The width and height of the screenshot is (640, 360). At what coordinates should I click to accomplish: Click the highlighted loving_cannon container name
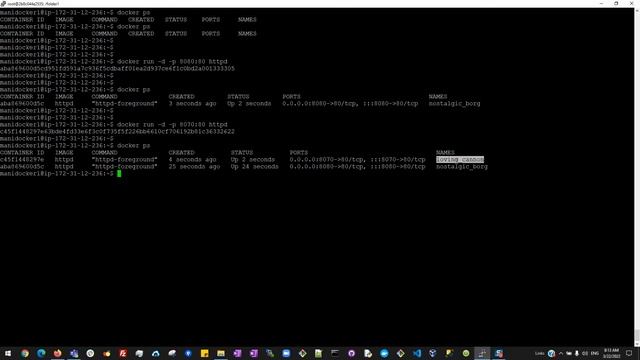460,160
